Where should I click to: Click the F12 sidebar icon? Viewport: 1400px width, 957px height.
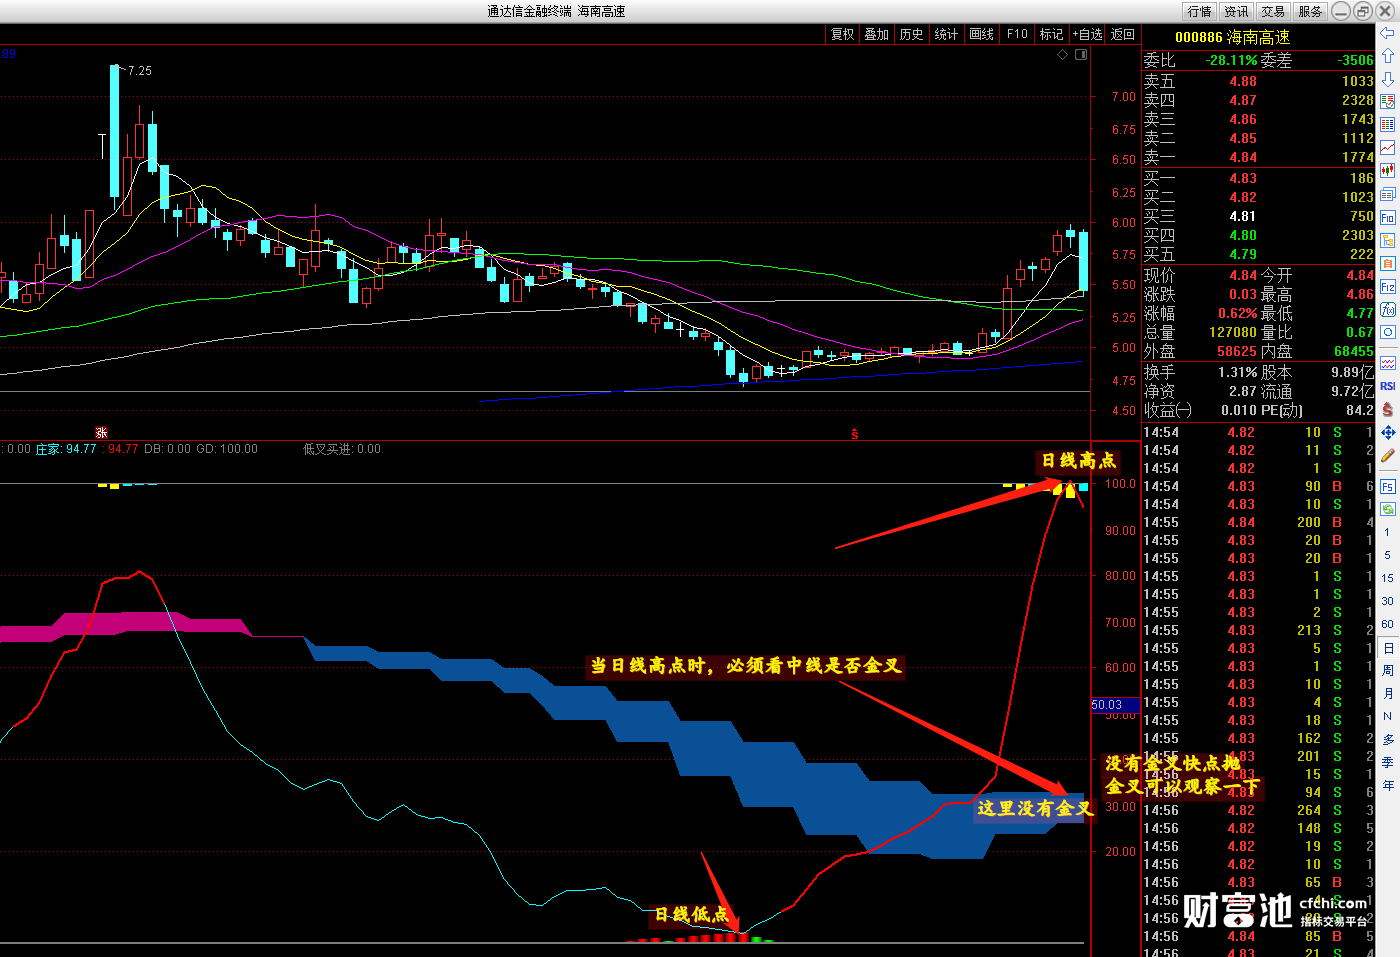point(1387,286)
